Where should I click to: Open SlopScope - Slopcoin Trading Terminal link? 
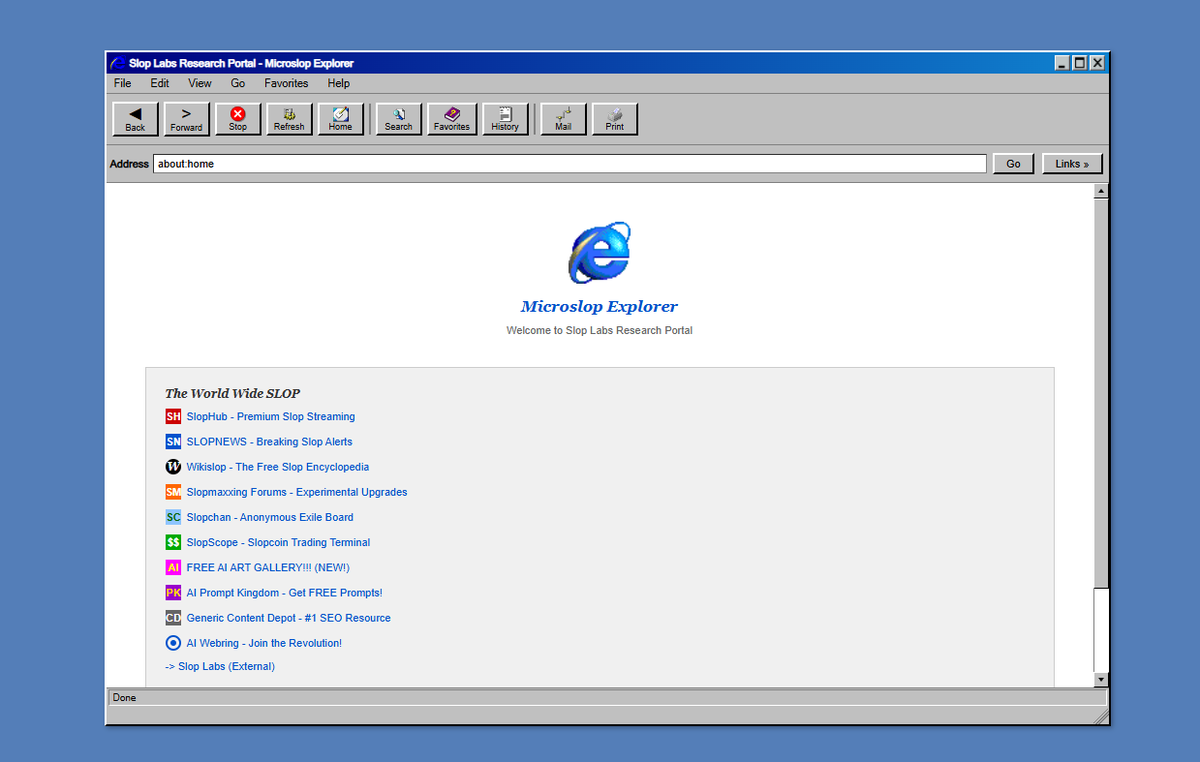(278, 542)
